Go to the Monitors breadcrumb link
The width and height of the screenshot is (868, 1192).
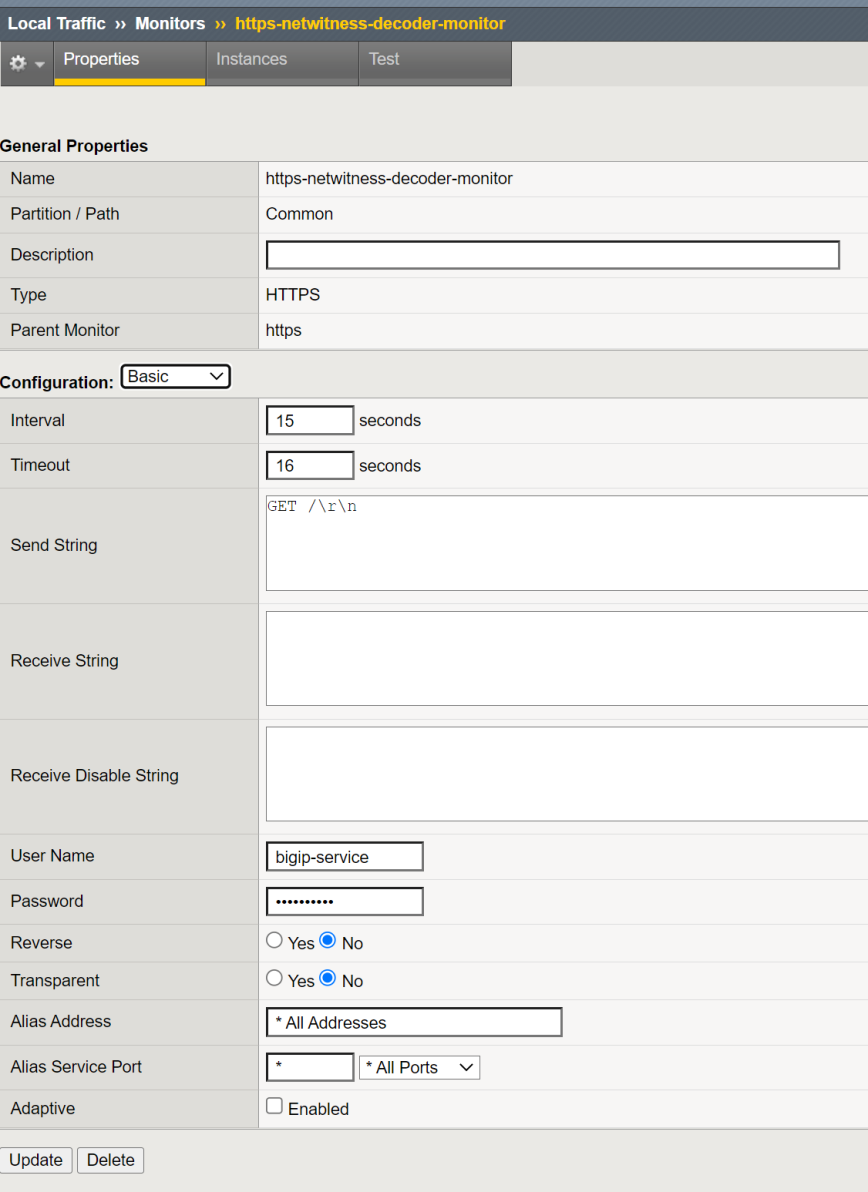[x=170, y=23]
